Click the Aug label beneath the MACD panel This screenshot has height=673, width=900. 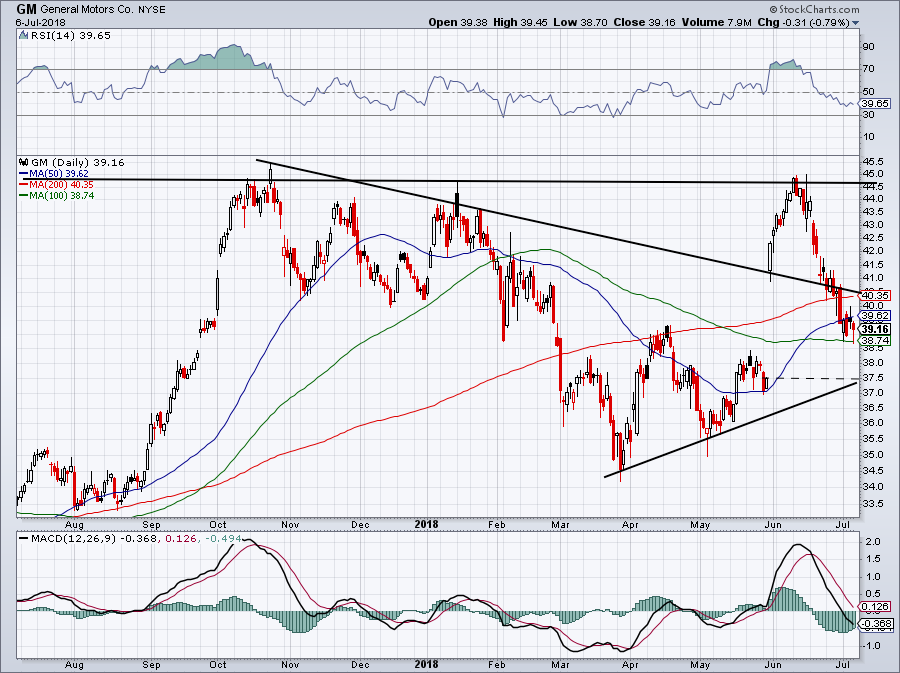click(74, 665)
